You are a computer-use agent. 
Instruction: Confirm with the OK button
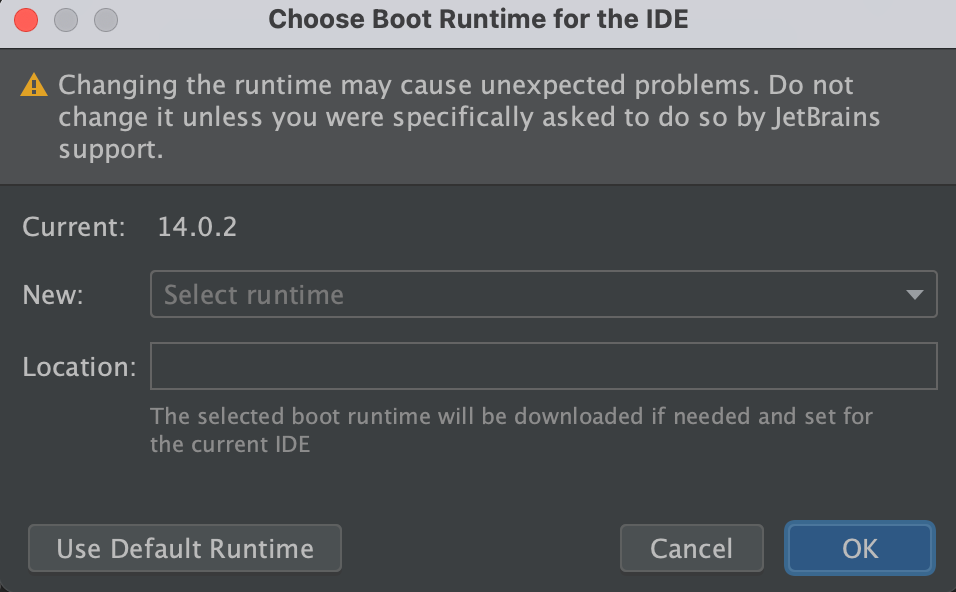pyautogui.click(x=860, y=548)
